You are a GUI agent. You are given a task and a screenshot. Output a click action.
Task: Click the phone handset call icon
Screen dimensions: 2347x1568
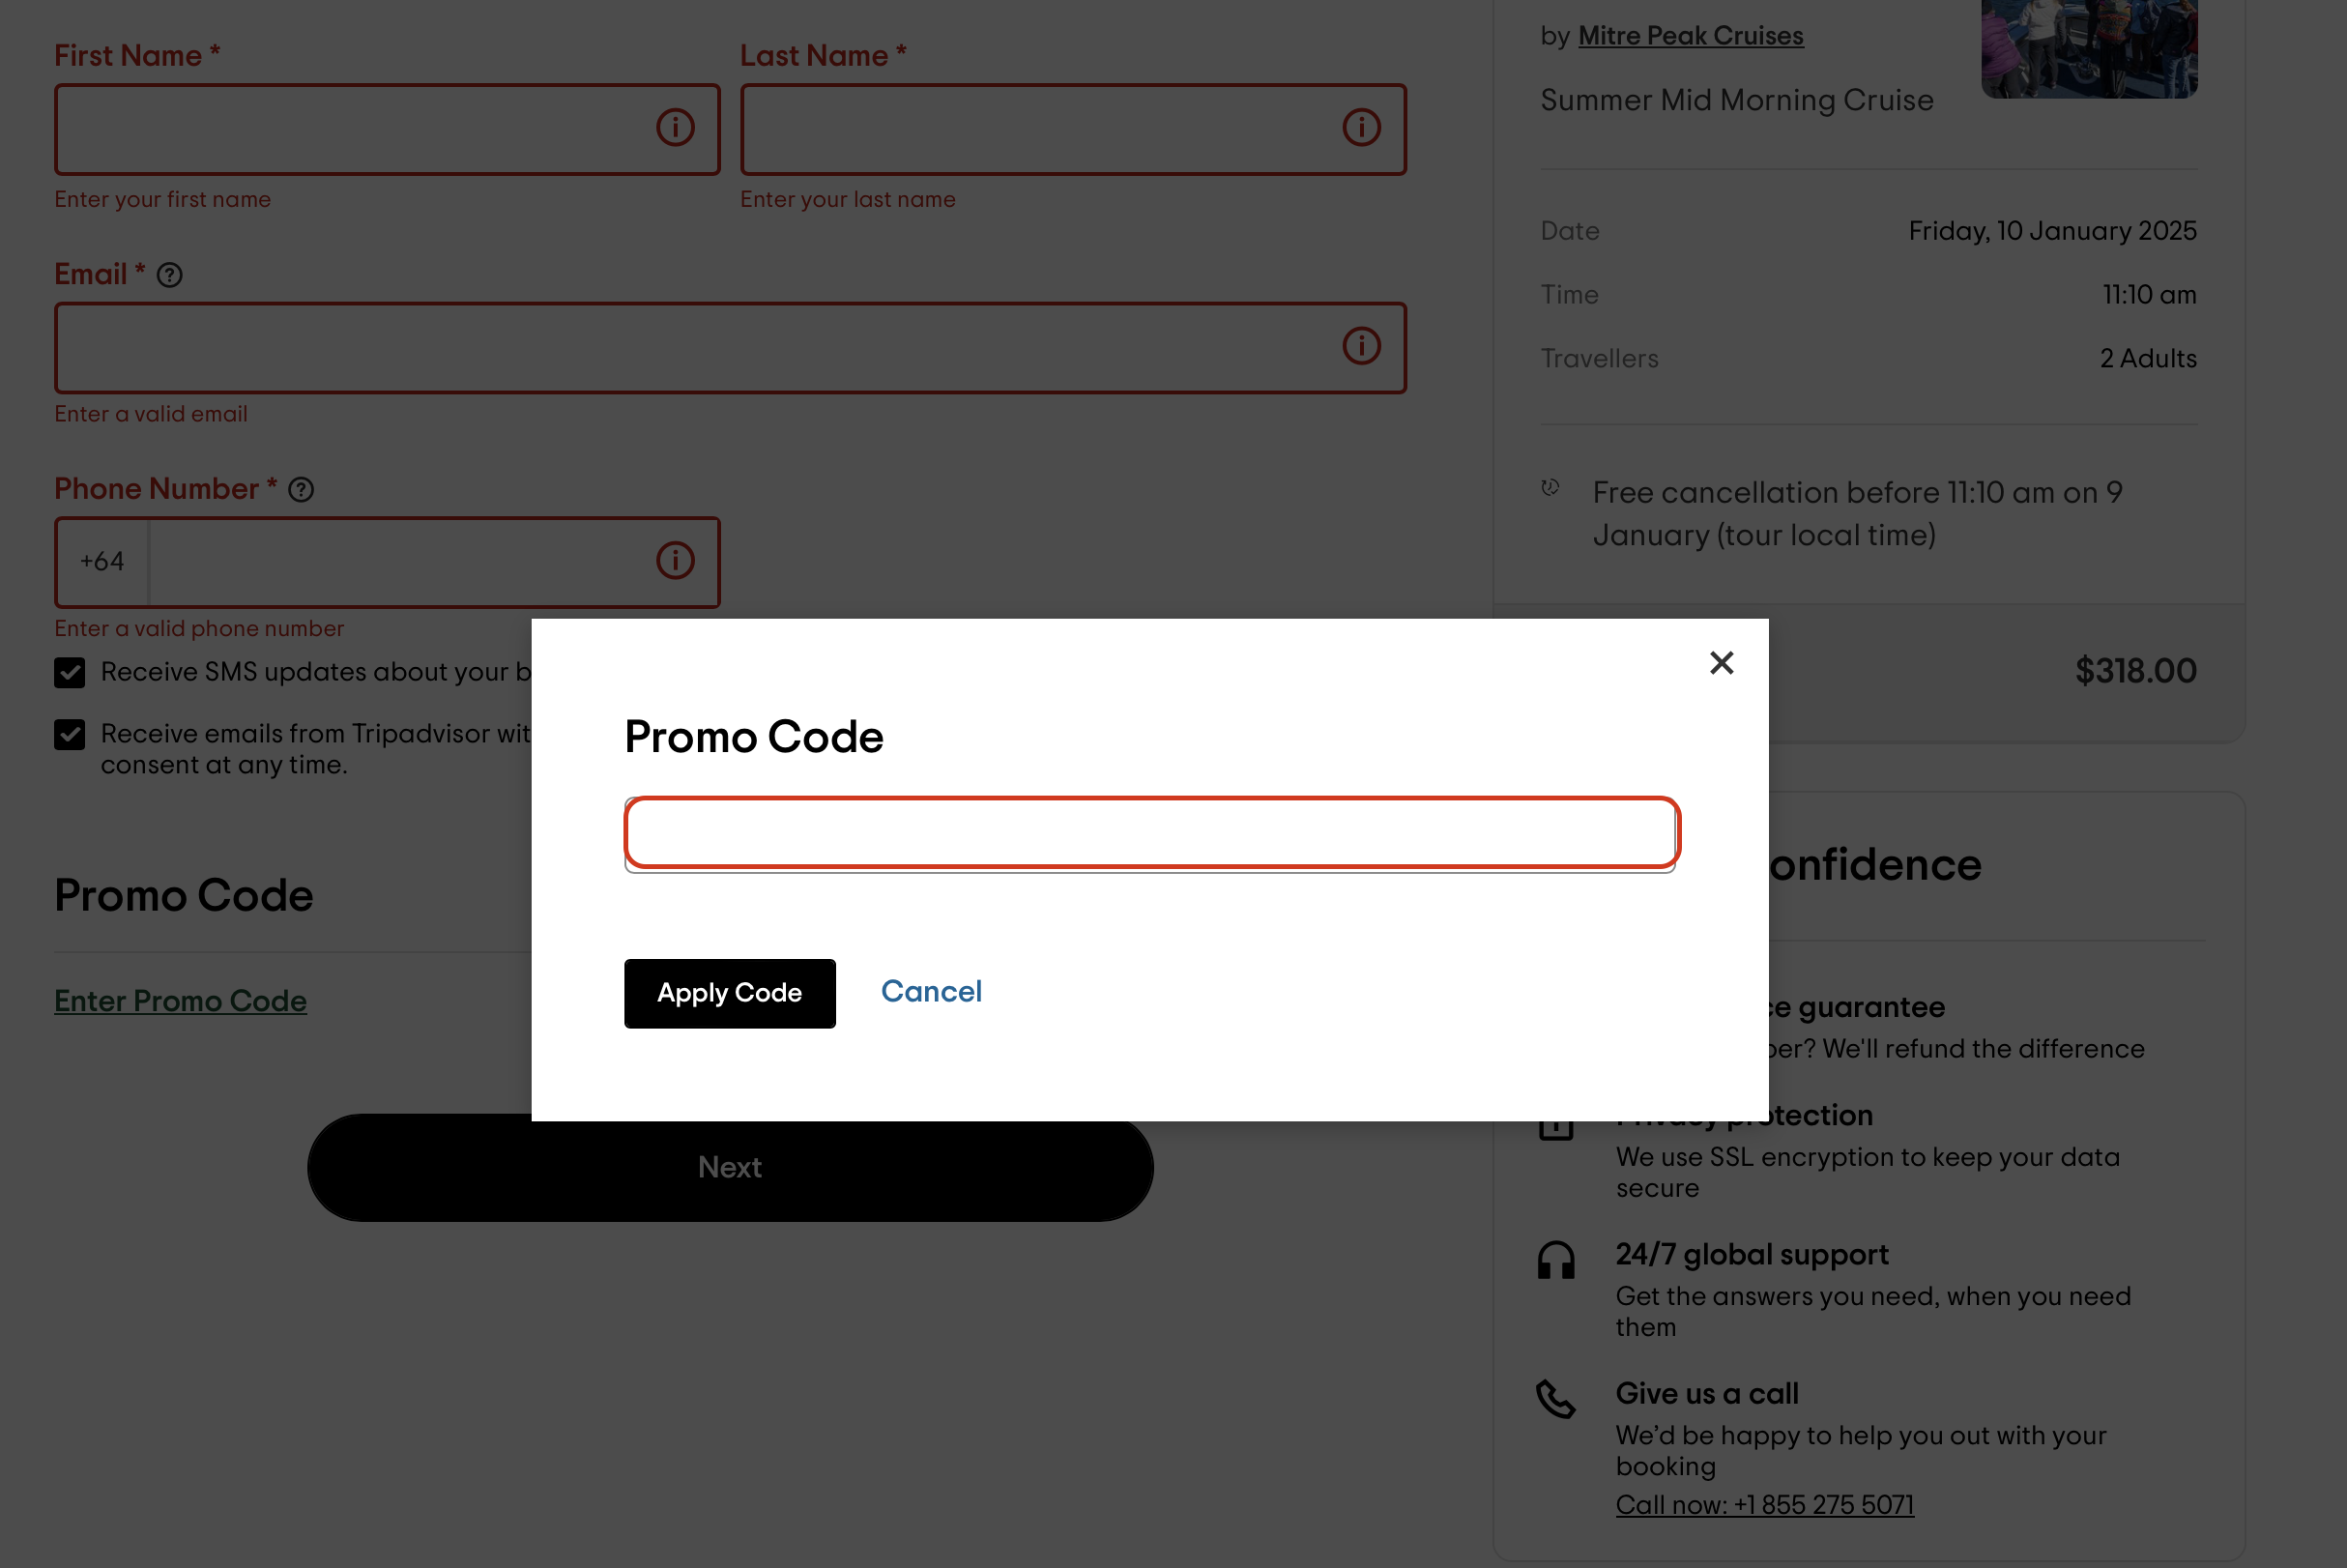coord(1556,1399)
